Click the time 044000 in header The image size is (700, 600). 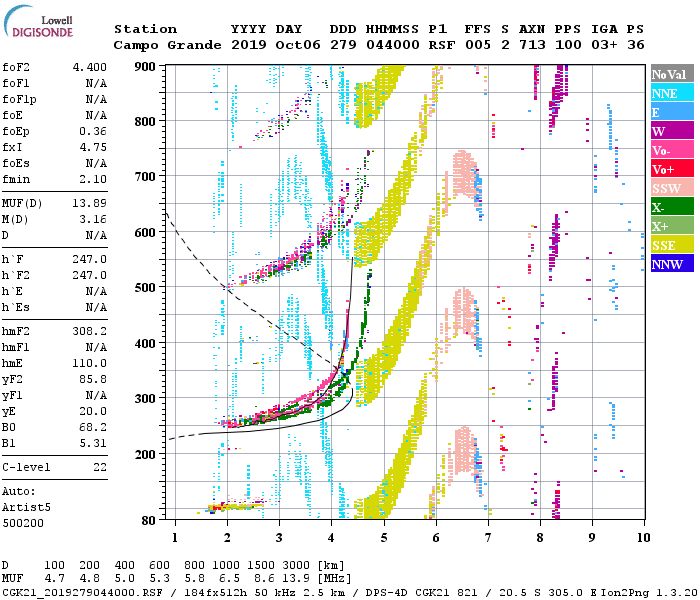pos(393,45)
